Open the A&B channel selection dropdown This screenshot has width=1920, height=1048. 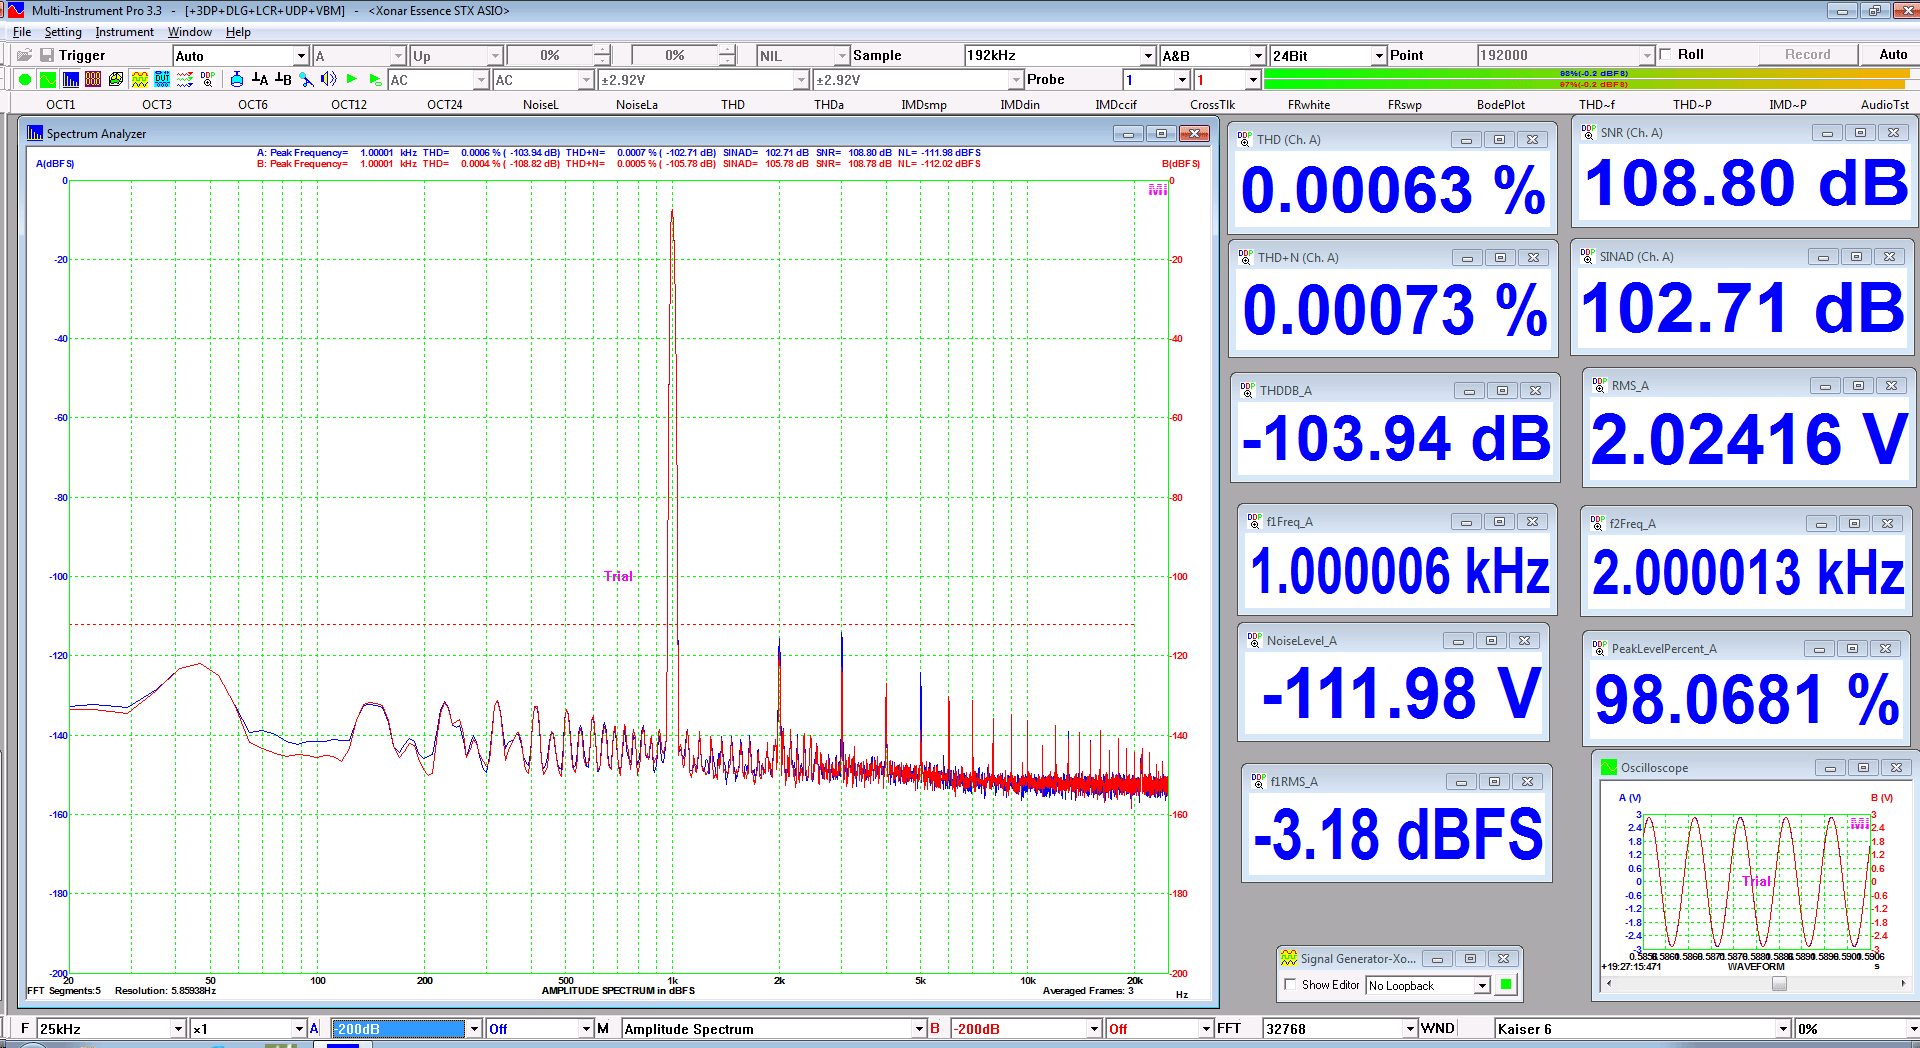[1258, 56]
